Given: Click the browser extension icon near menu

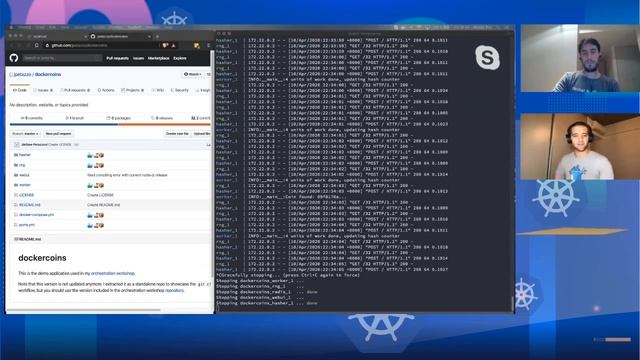Looking at the screenshot, I should (x=197, y=45).
